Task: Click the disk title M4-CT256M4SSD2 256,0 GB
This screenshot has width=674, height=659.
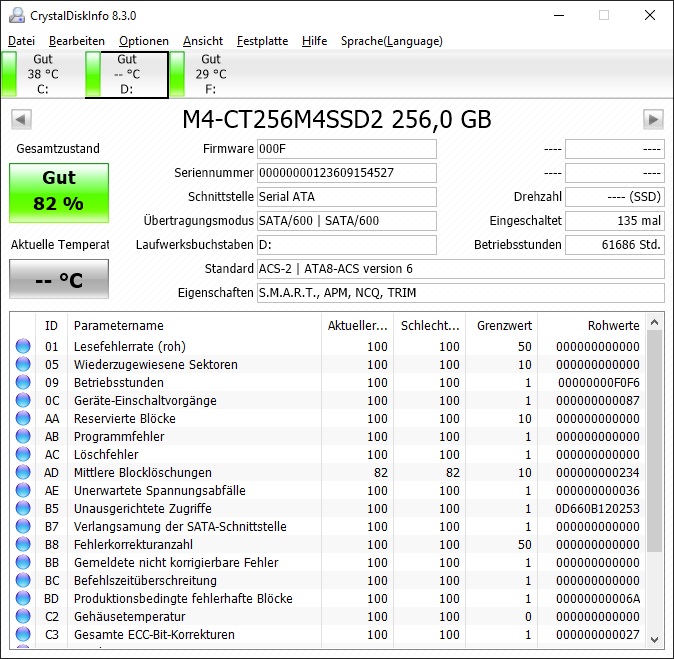Action: point(337,119)
